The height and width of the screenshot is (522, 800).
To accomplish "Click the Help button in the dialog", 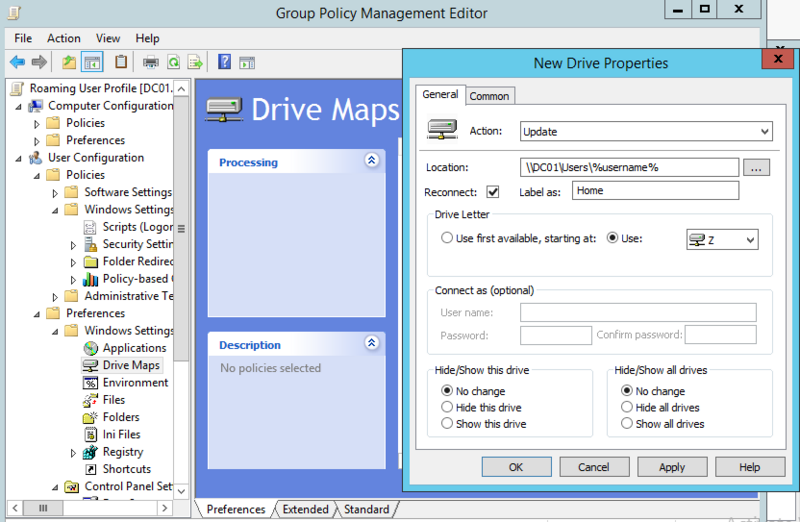I will tap(749, 467).
